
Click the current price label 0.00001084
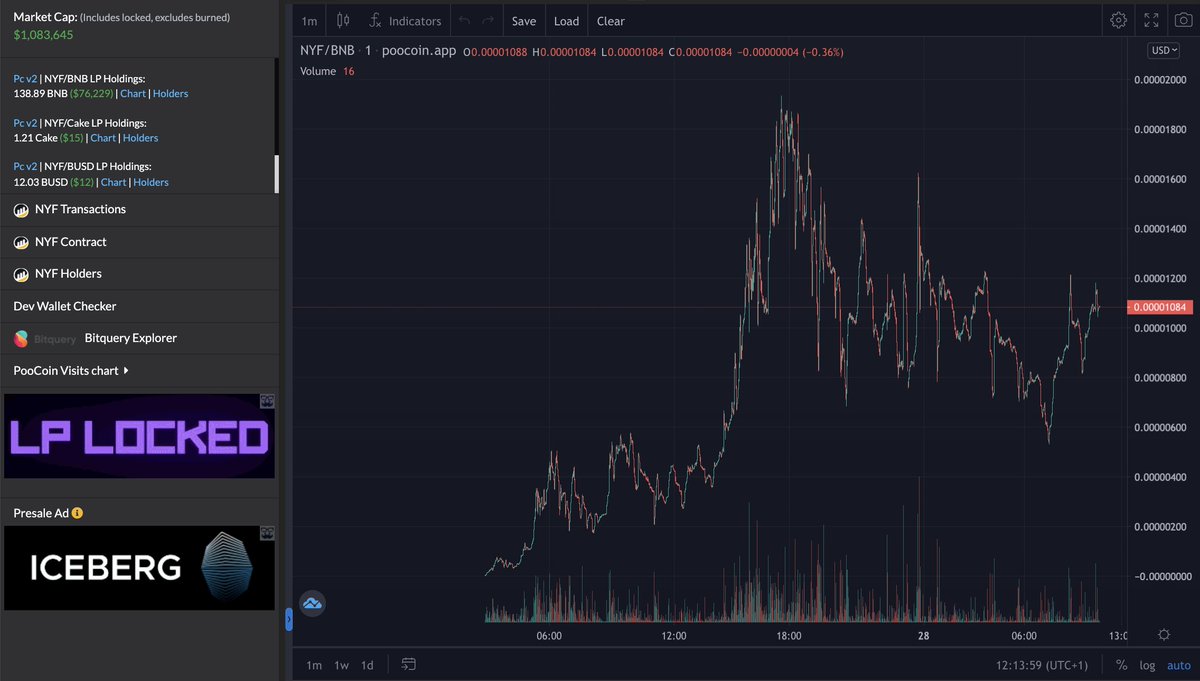[x=1162, y=307]
